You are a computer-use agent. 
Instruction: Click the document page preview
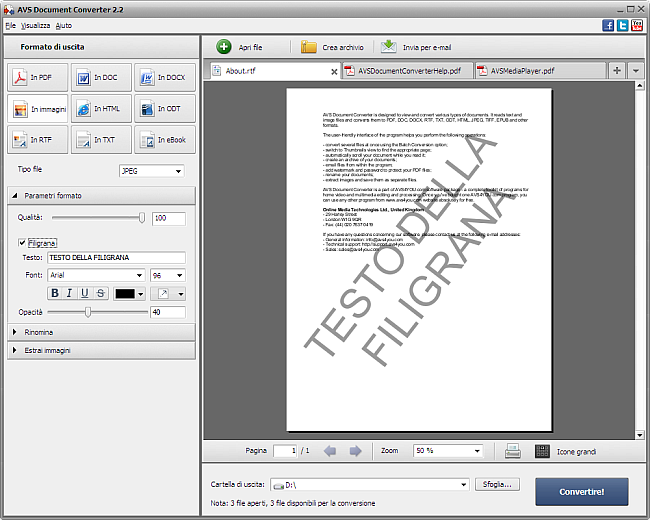pos(419,260)
